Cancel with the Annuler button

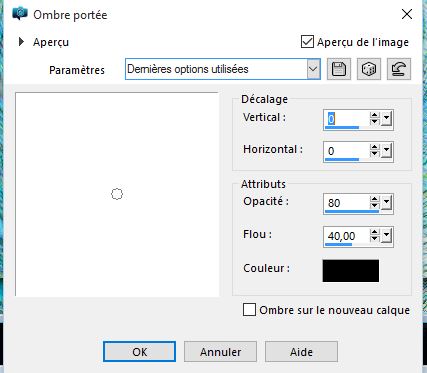[x=220, y=352]
